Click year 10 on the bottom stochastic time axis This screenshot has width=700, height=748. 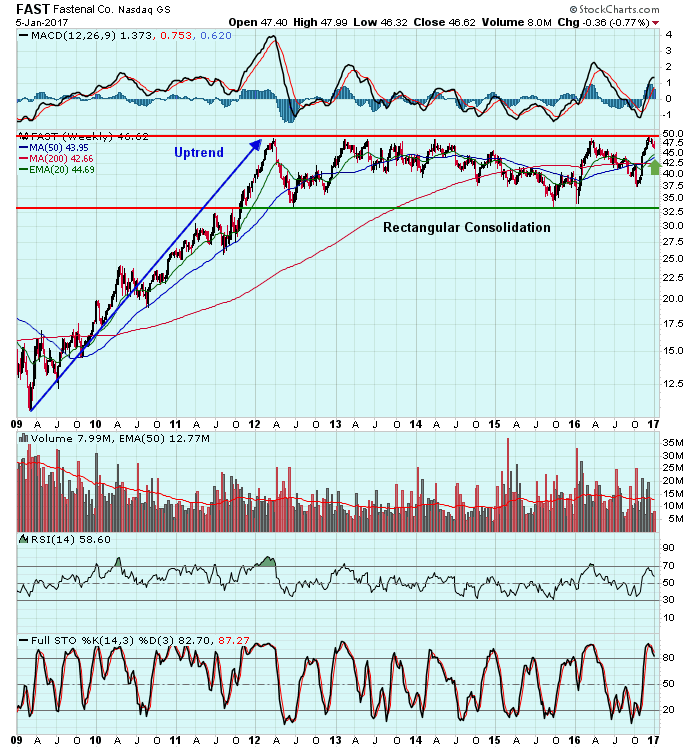(95, 740)
